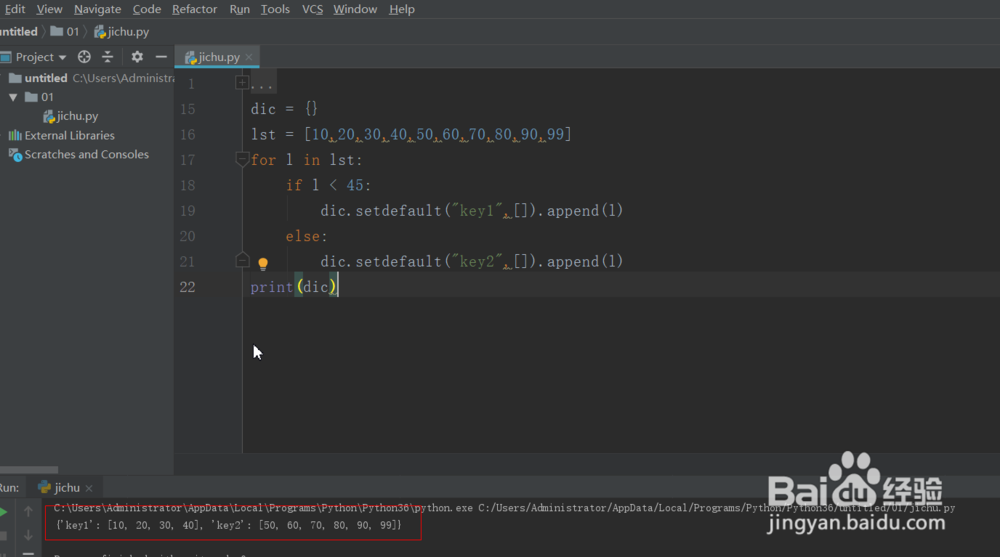Close the jichu run tab
Image resolution: width=1000 pixels, height=557 pixels.
[x=89, y=488]
